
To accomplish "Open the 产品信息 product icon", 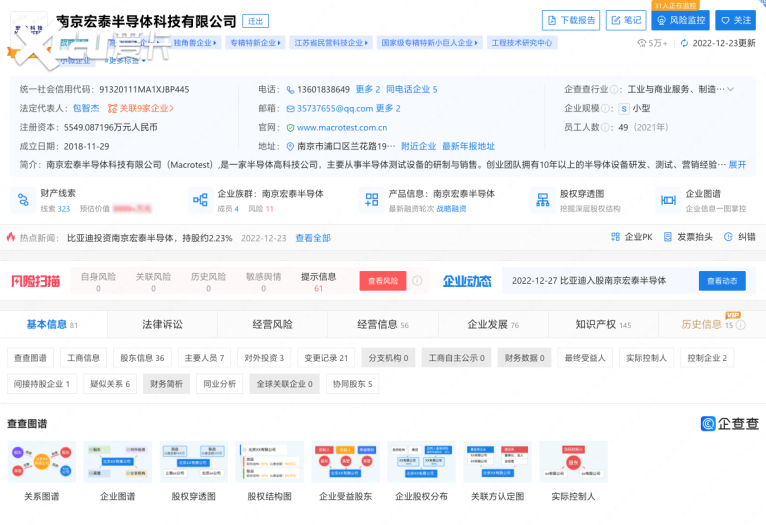I will click(372, 200).
